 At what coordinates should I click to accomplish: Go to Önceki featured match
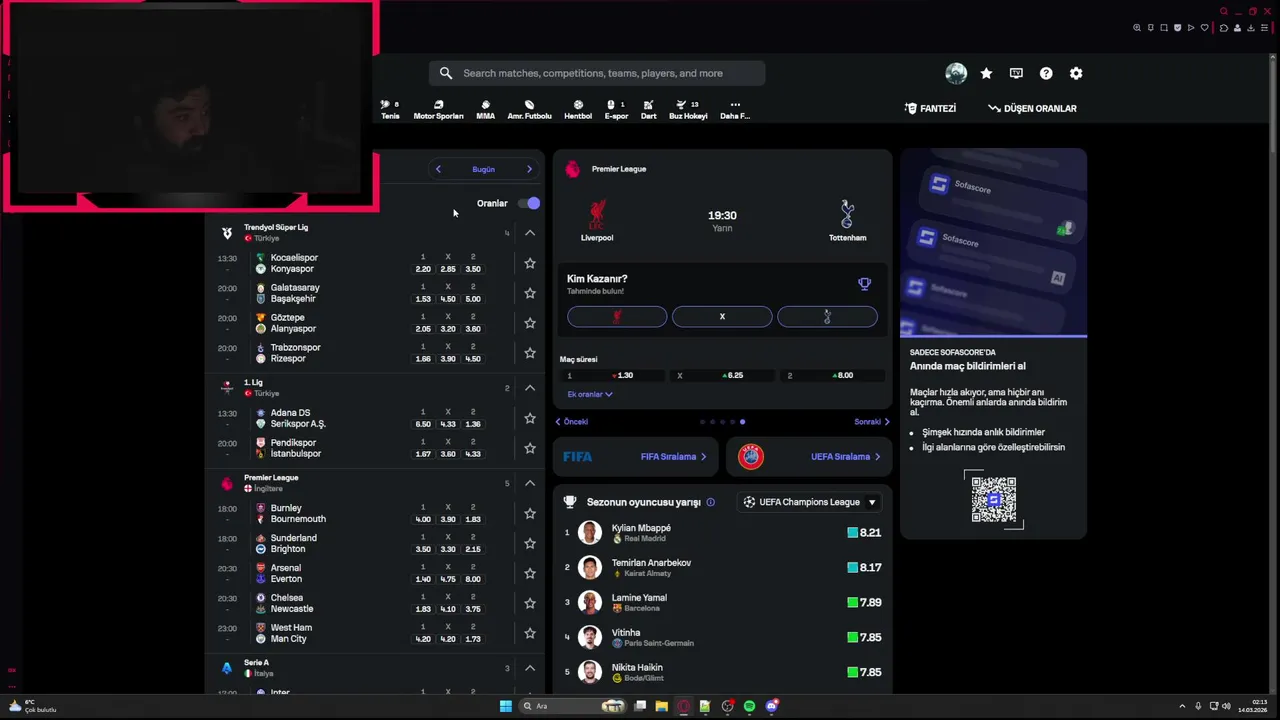pyautogui.click(x=572, y=422)
